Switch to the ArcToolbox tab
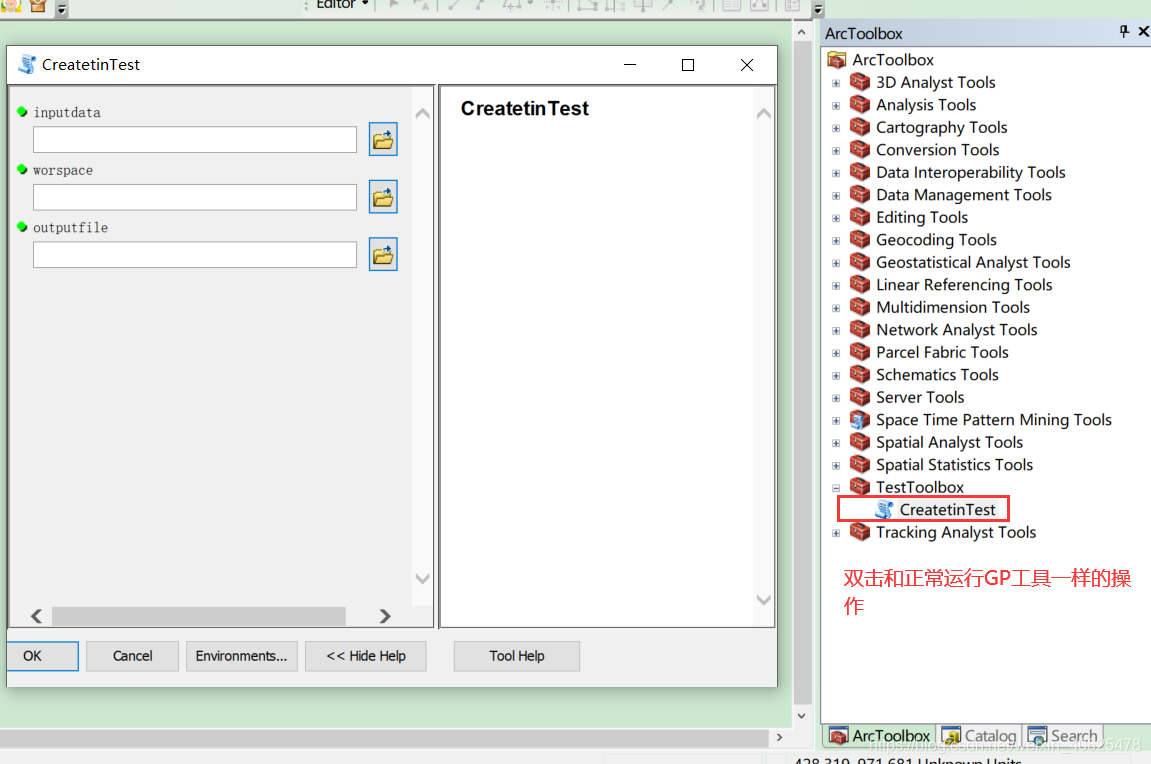1151x764 pixels. point(879,735)
